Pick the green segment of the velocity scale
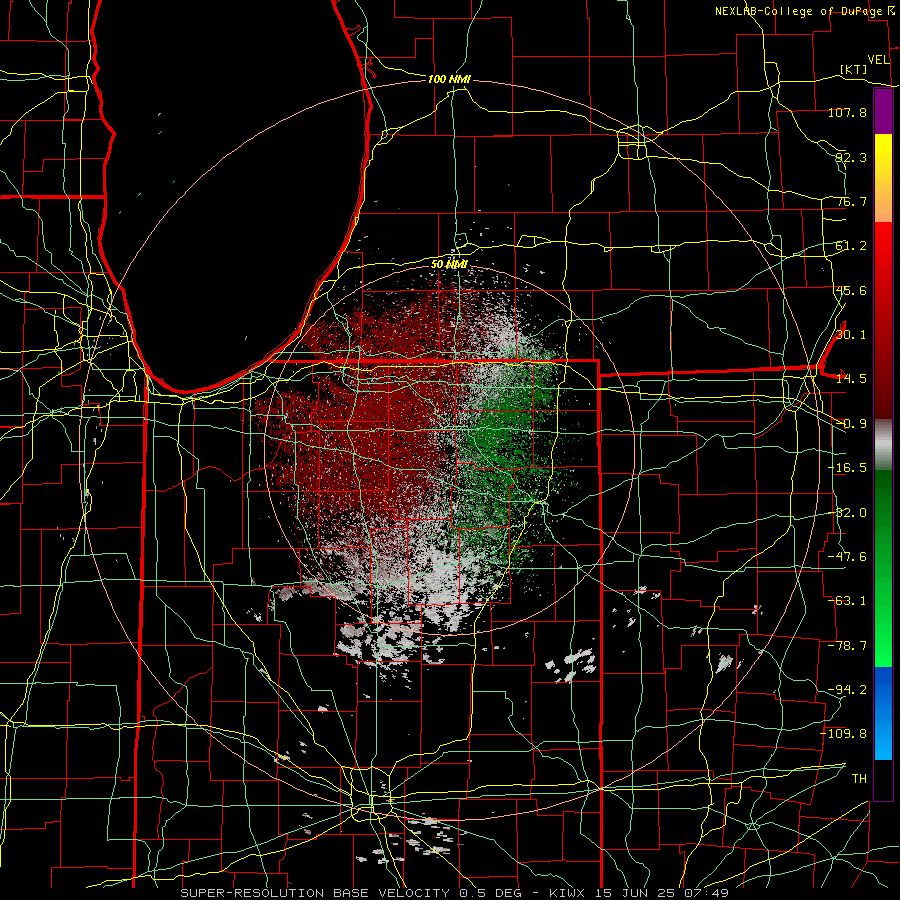 coord(883,568)
